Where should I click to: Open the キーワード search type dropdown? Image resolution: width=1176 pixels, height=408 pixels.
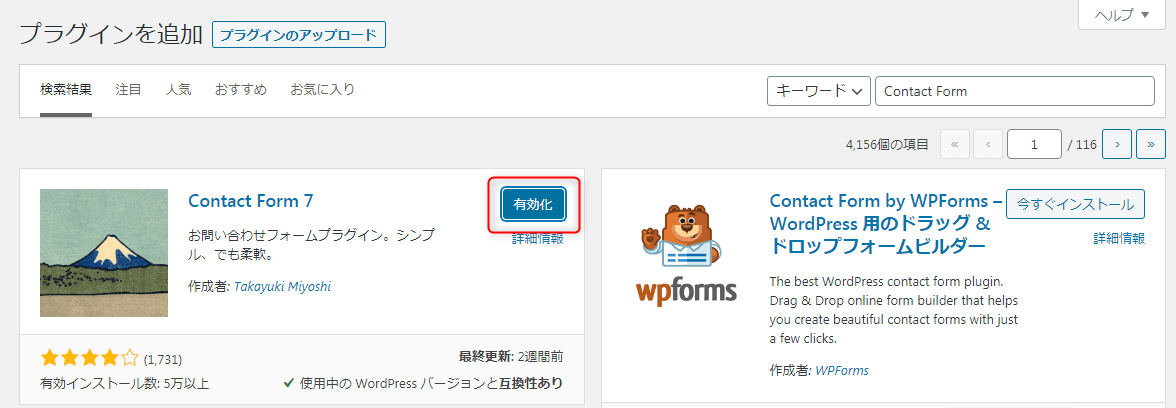tap(818, 91)
